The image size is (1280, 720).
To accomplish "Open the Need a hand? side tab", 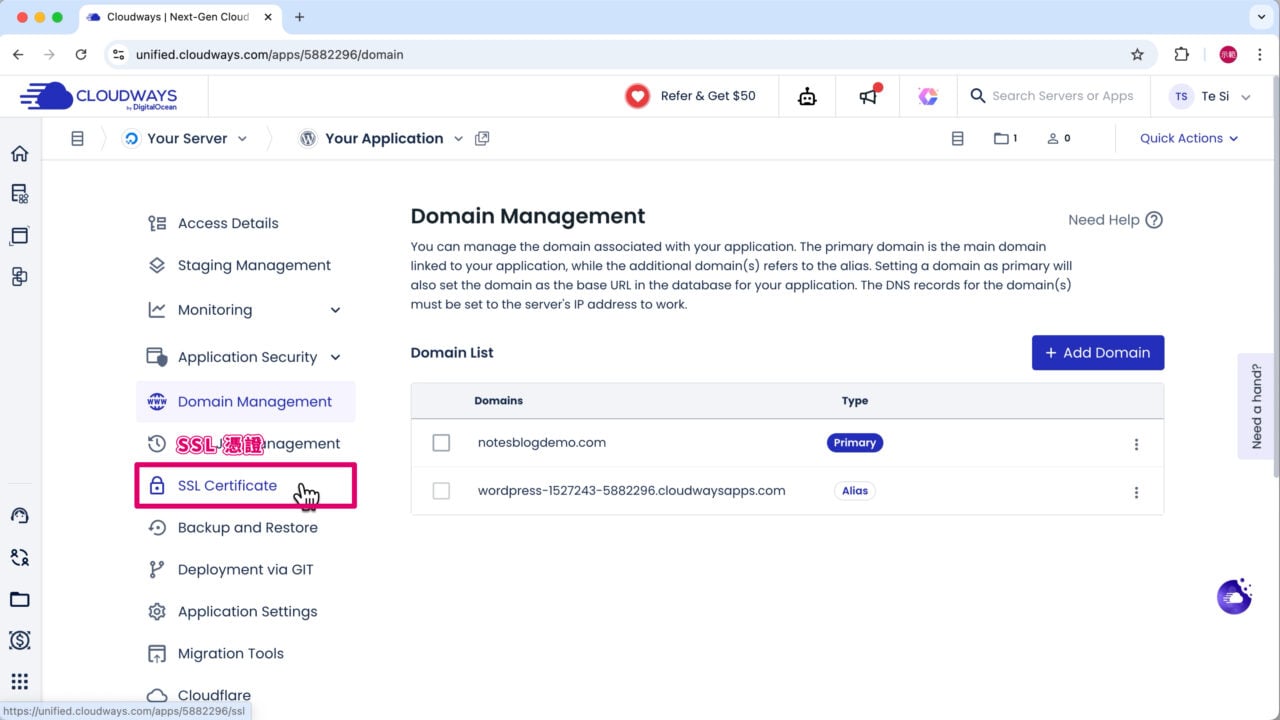I will tap(1257, 406).
